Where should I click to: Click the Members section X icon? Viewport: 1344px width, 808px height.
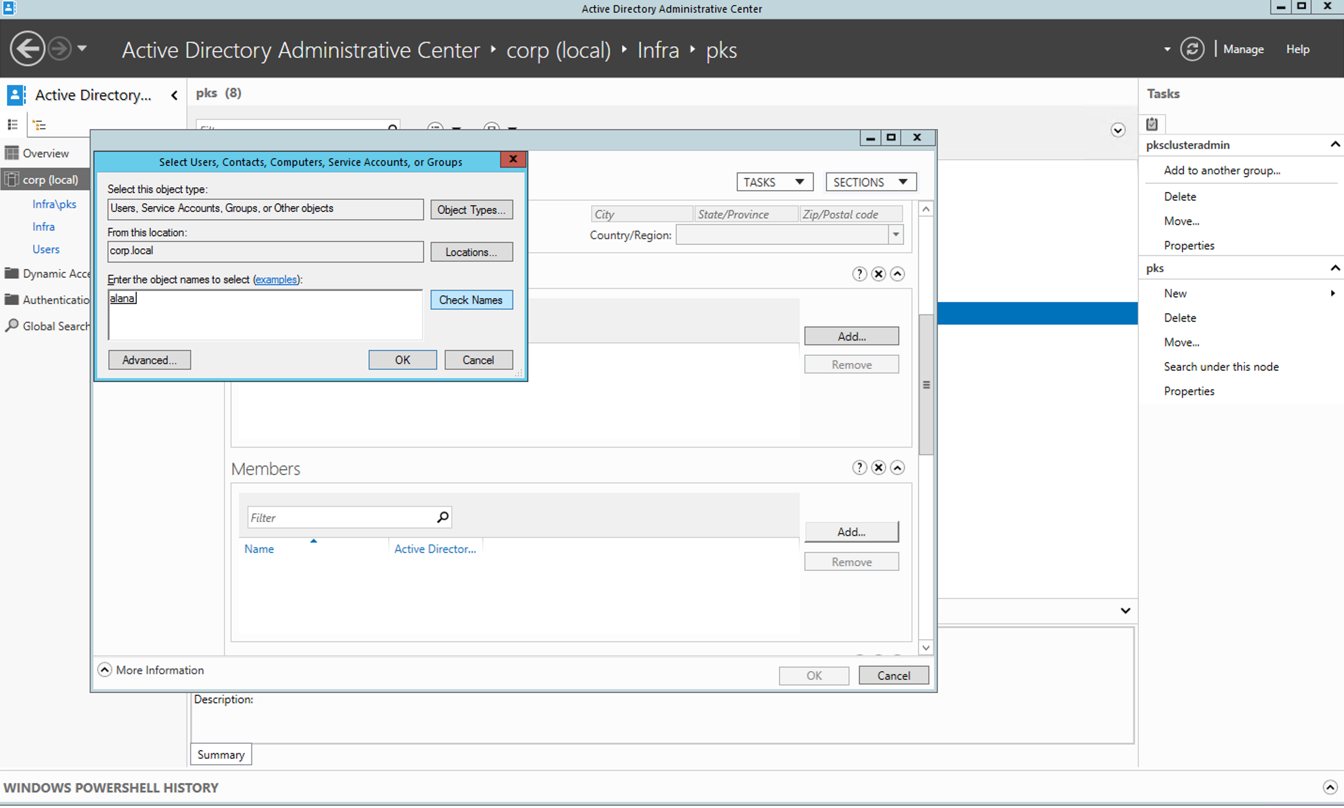878,468
